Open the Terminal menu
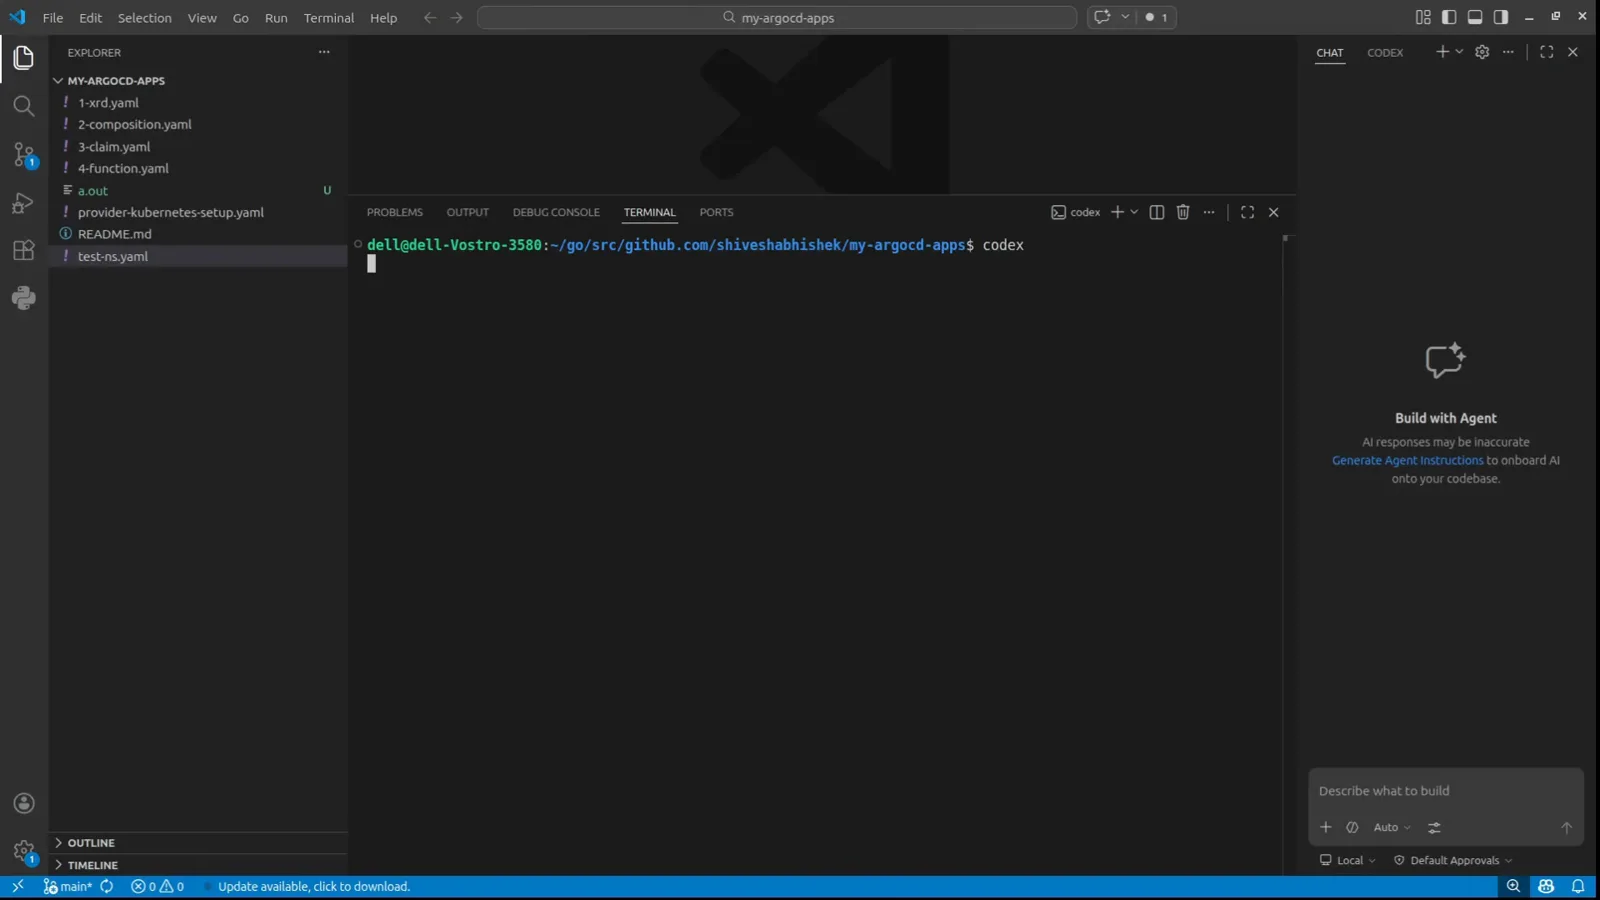 pos(329,18)
